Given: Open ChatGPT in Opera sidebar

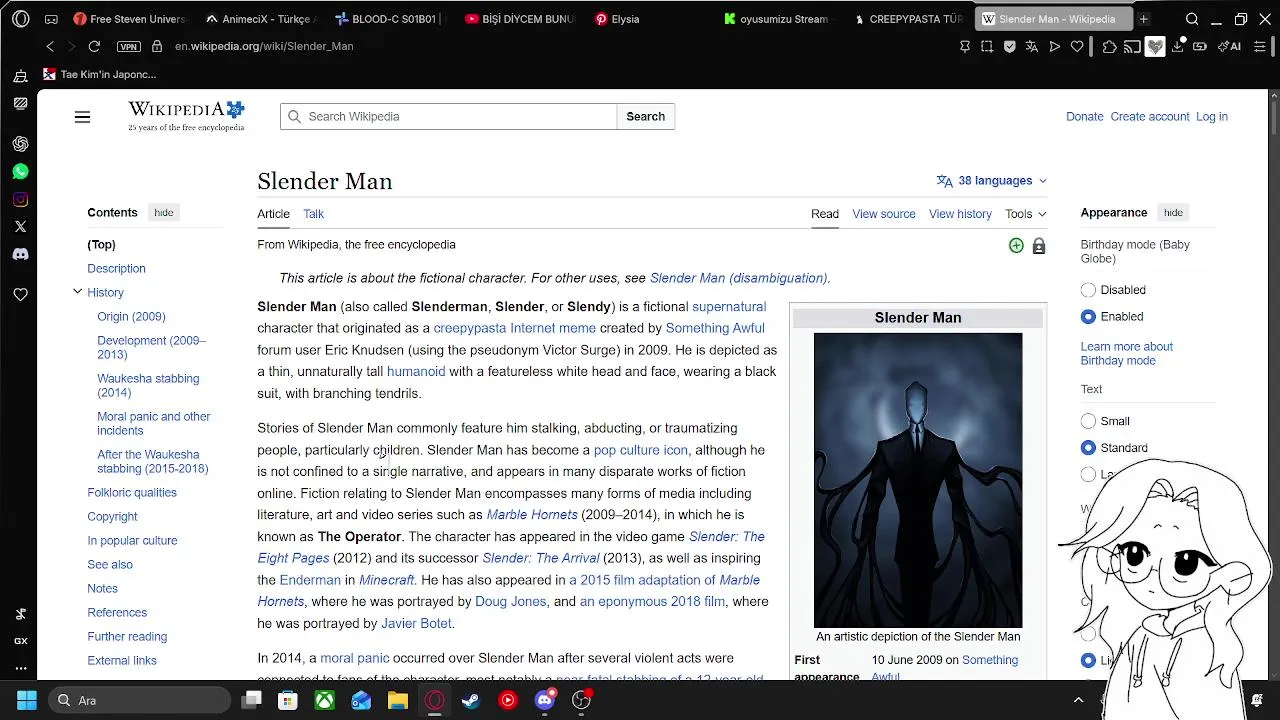Looking at the screenshot, I should (20, 144).
